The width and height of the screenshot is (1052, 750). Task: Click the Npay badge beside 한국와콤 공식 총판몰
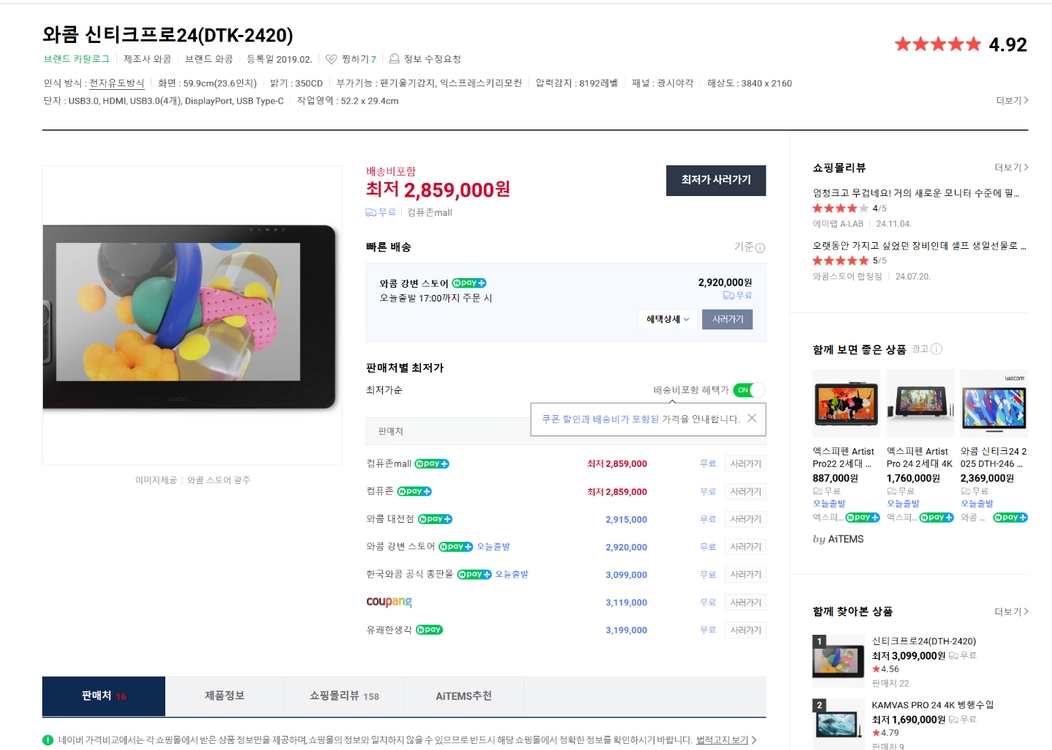click(x=474, y=574)
